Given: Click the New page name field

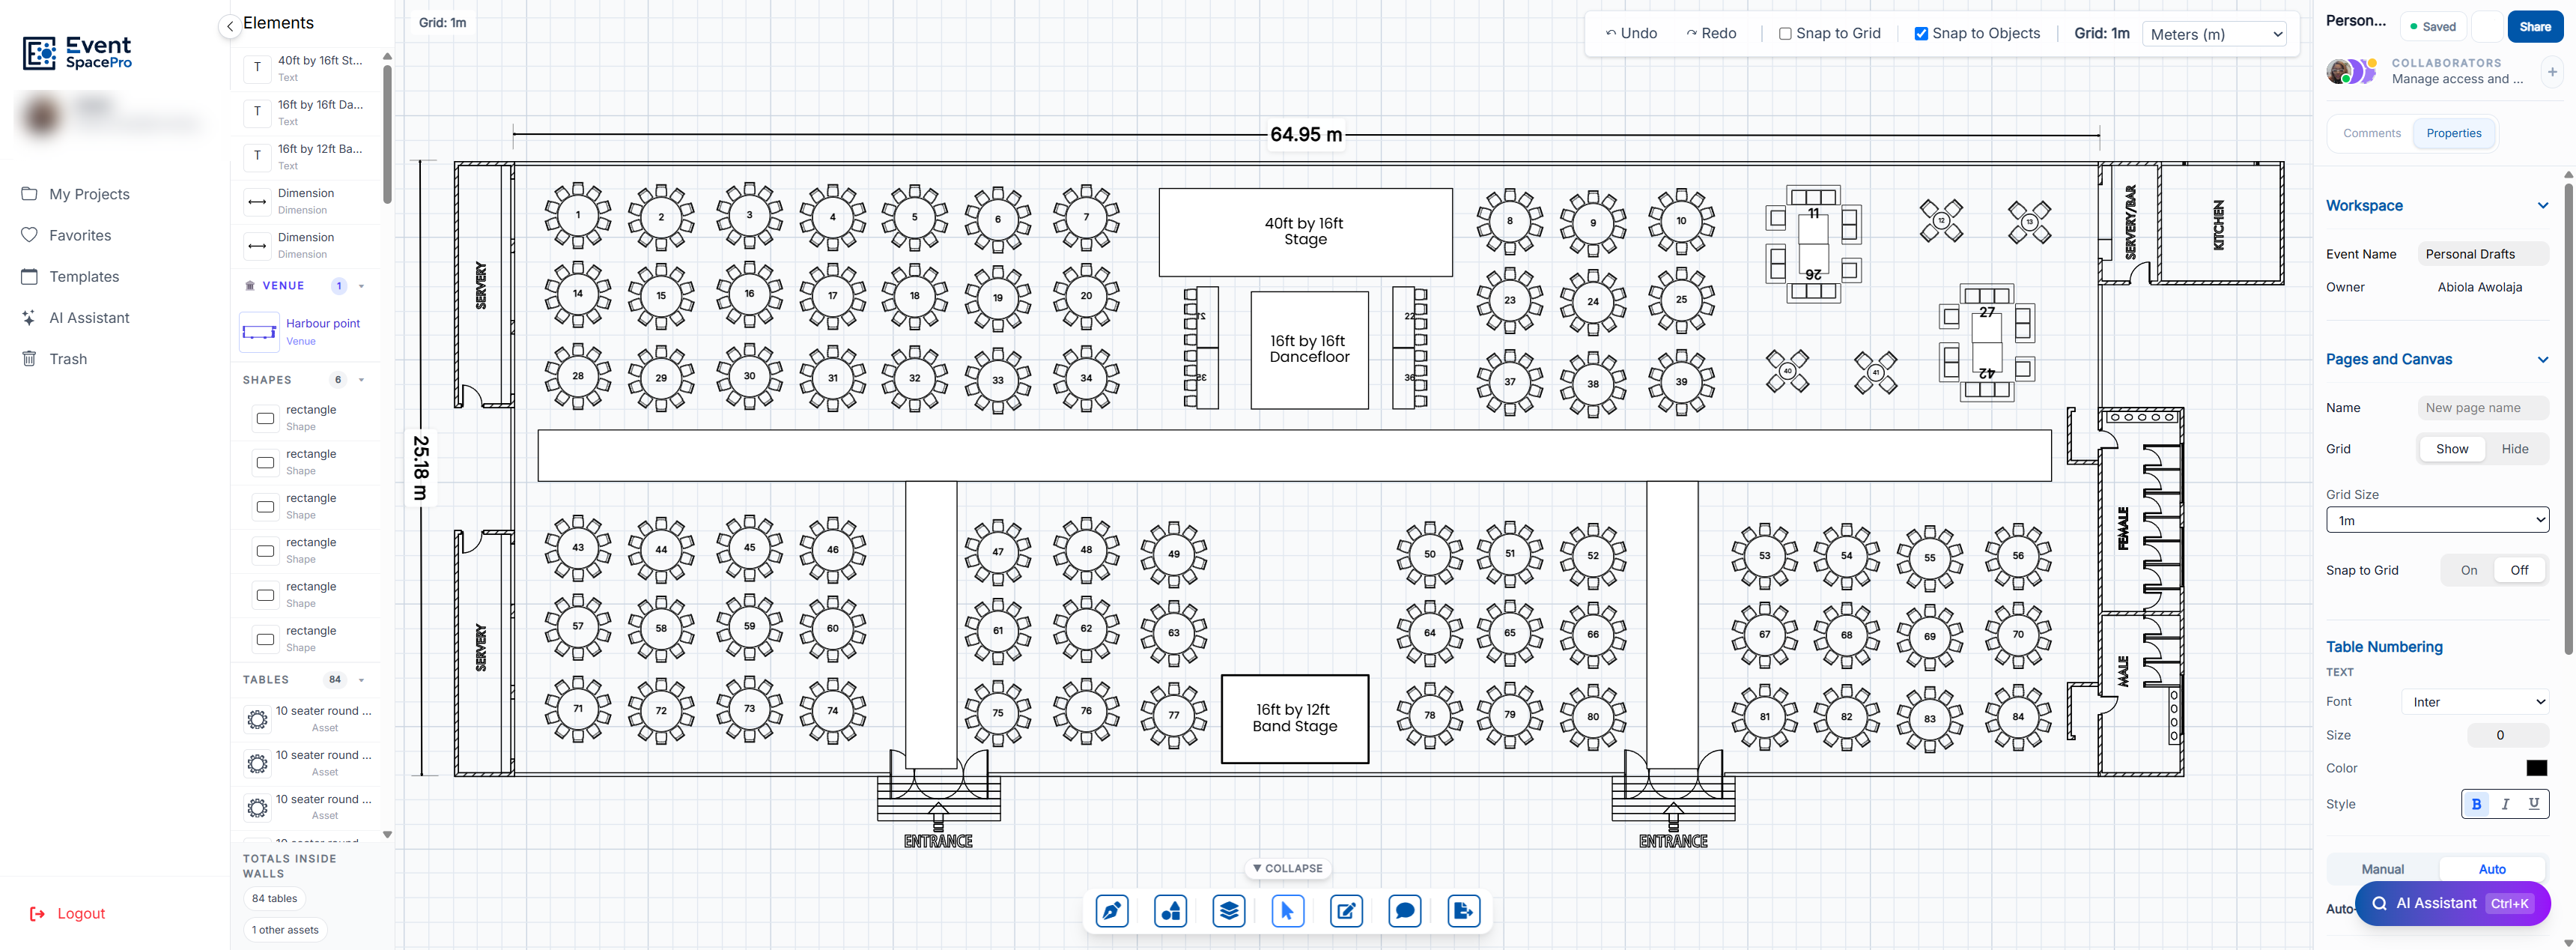Looking at the screenshot, I should 2482,408.
